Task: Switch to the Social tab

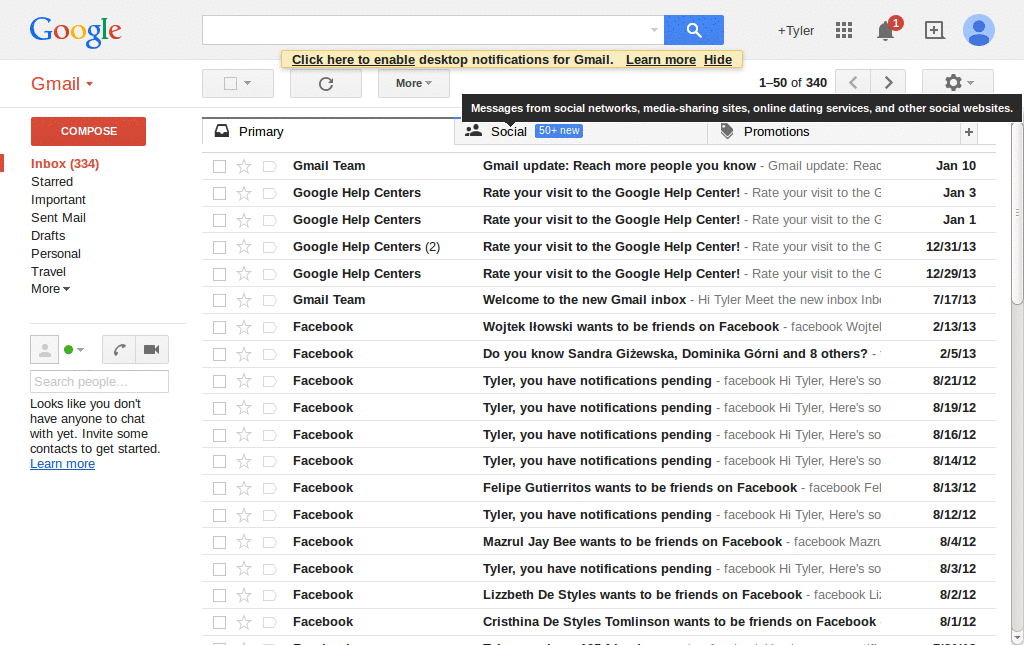Action: click(x=581, y=132)
